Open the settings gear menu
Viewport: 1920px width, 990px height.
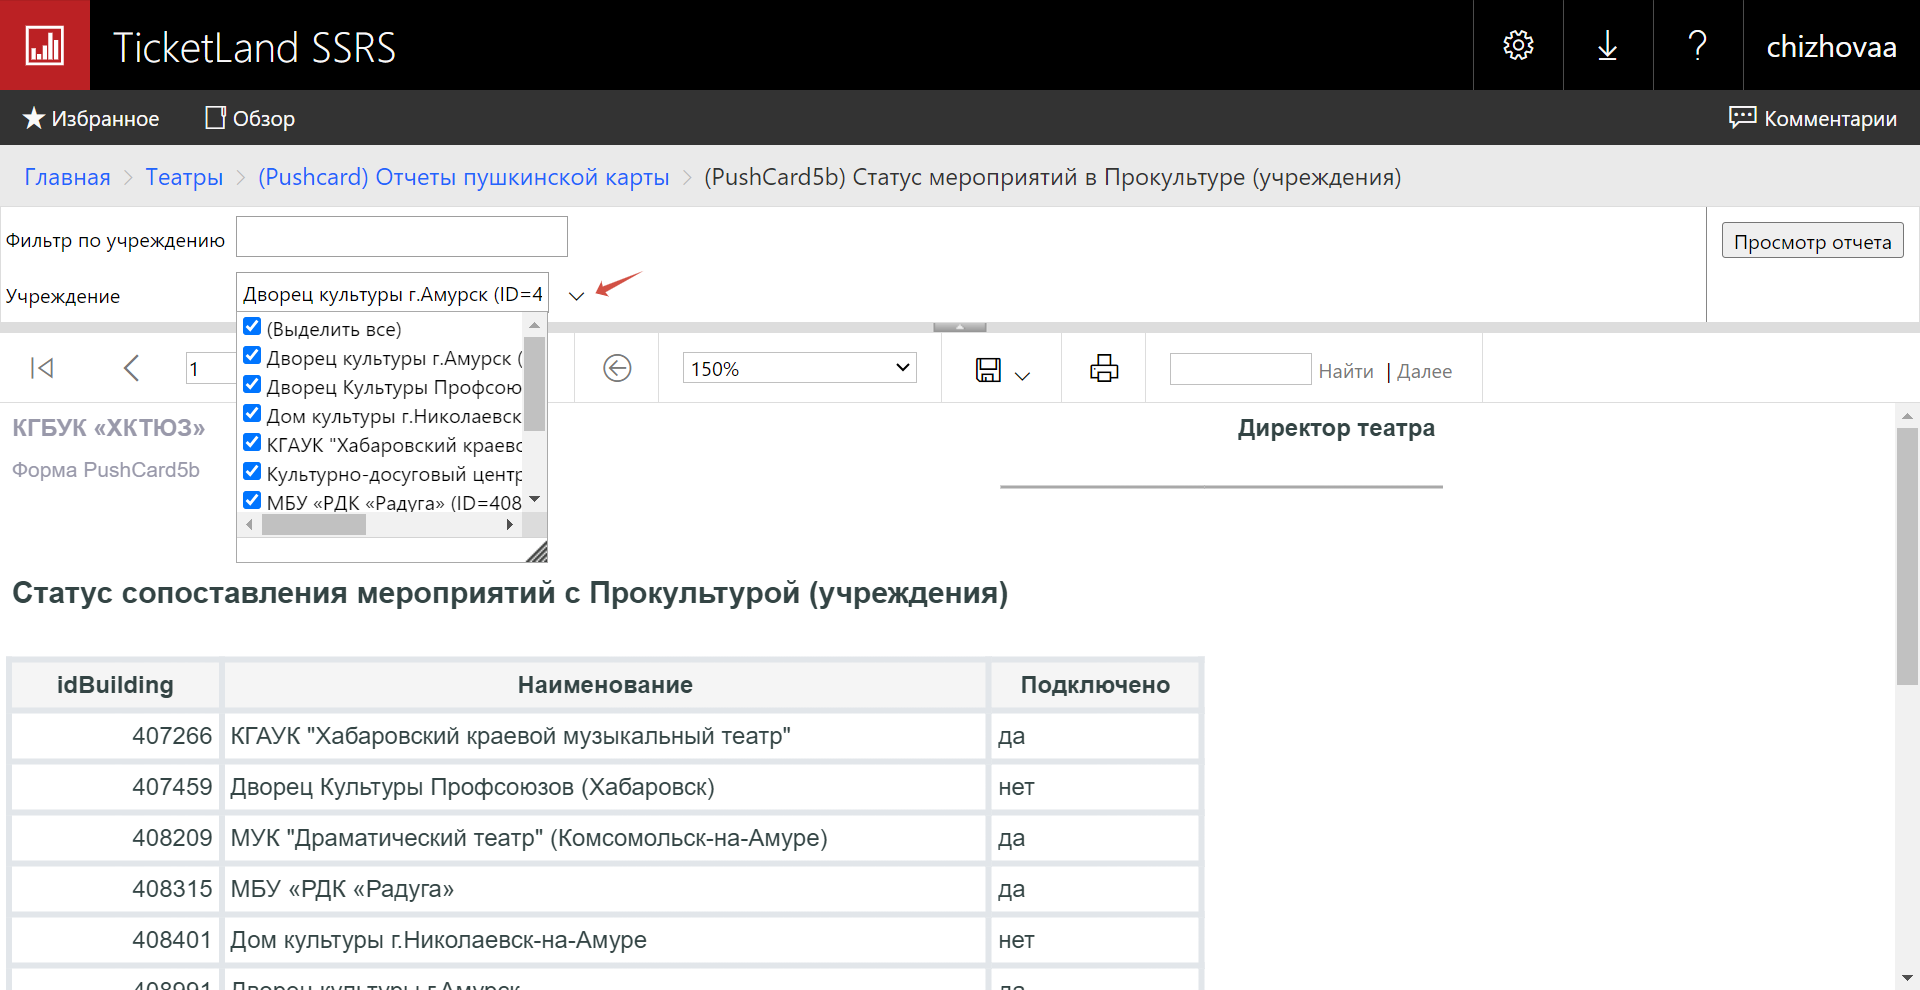(x=1518, y=45)
